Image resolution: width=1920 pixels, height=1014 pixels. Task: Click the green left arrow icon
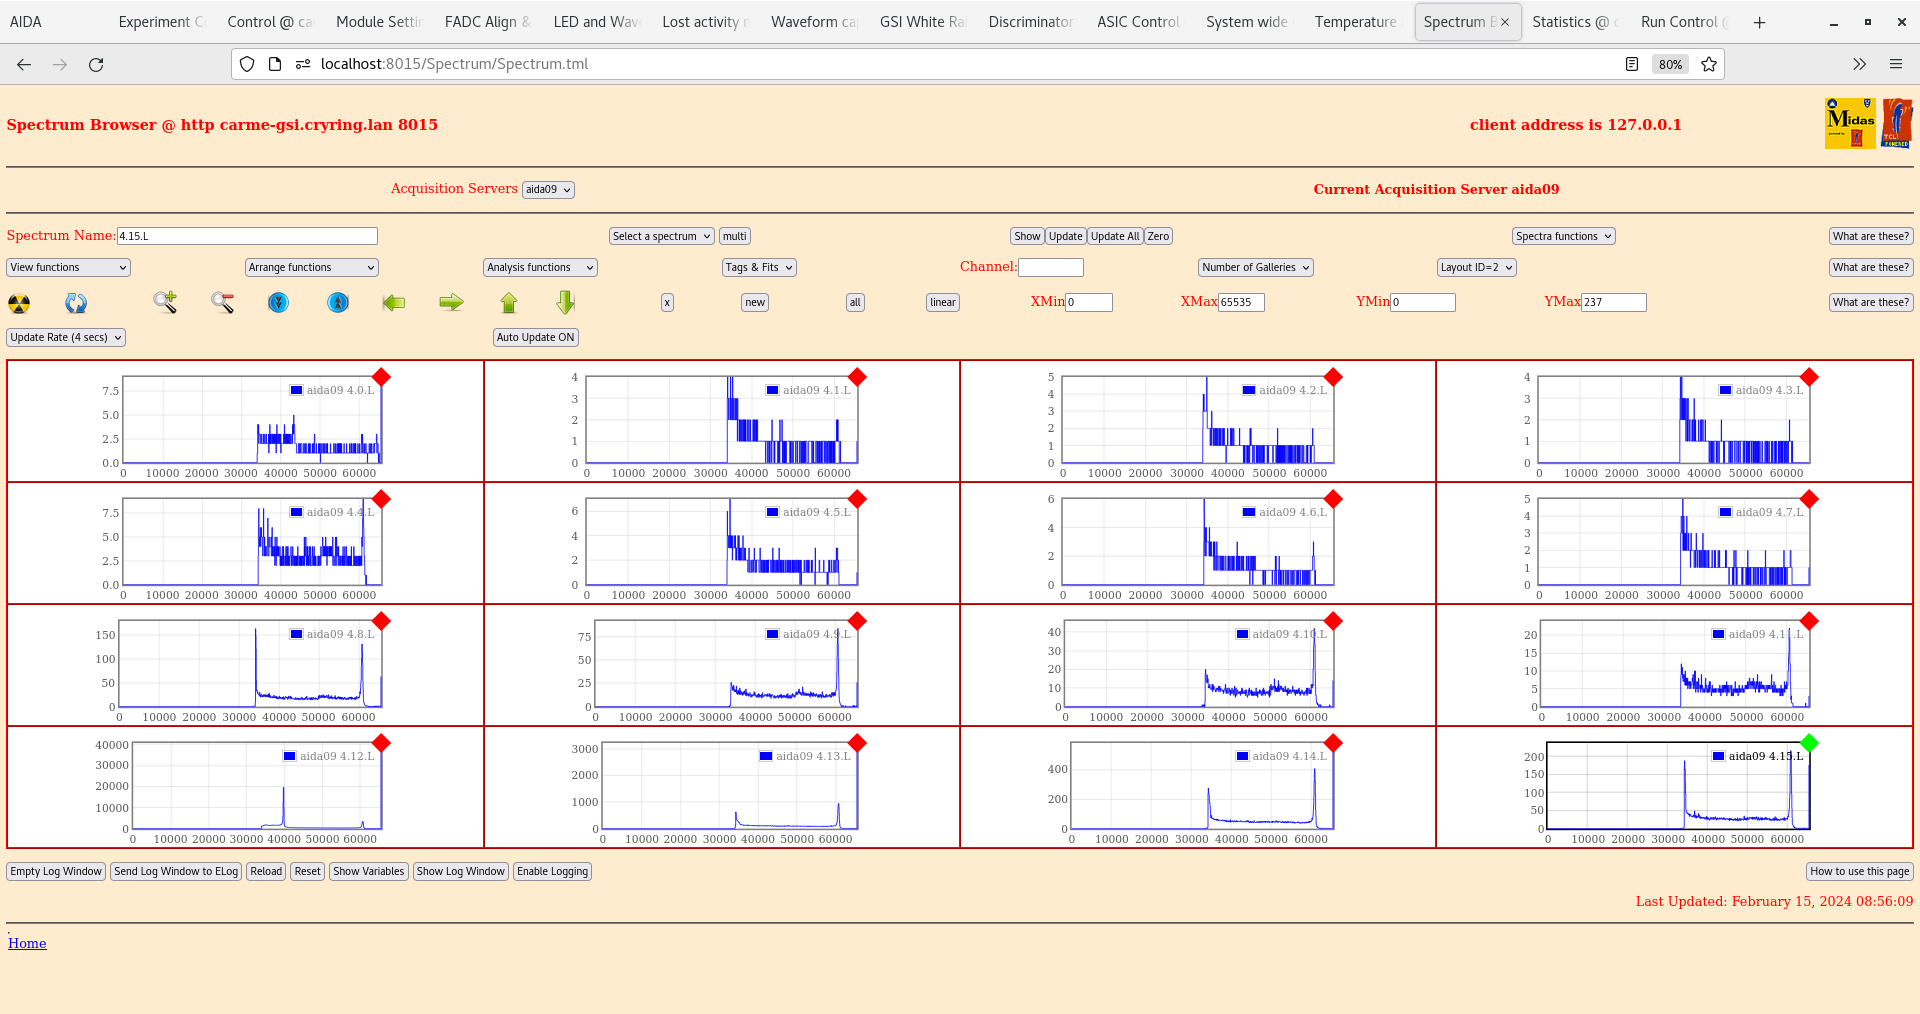tap(394, 302)
